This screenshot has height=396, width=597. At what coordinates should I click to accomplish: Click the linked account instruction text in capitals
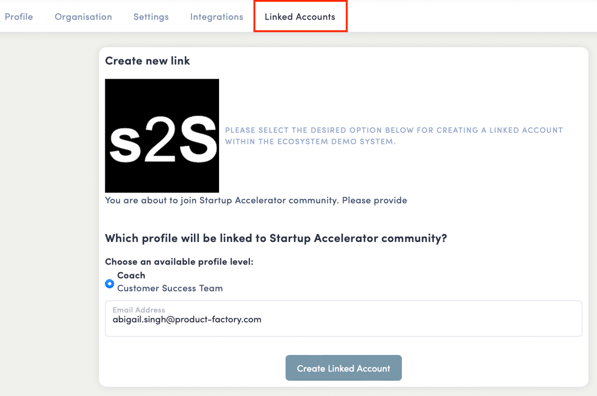click(394, 136)
